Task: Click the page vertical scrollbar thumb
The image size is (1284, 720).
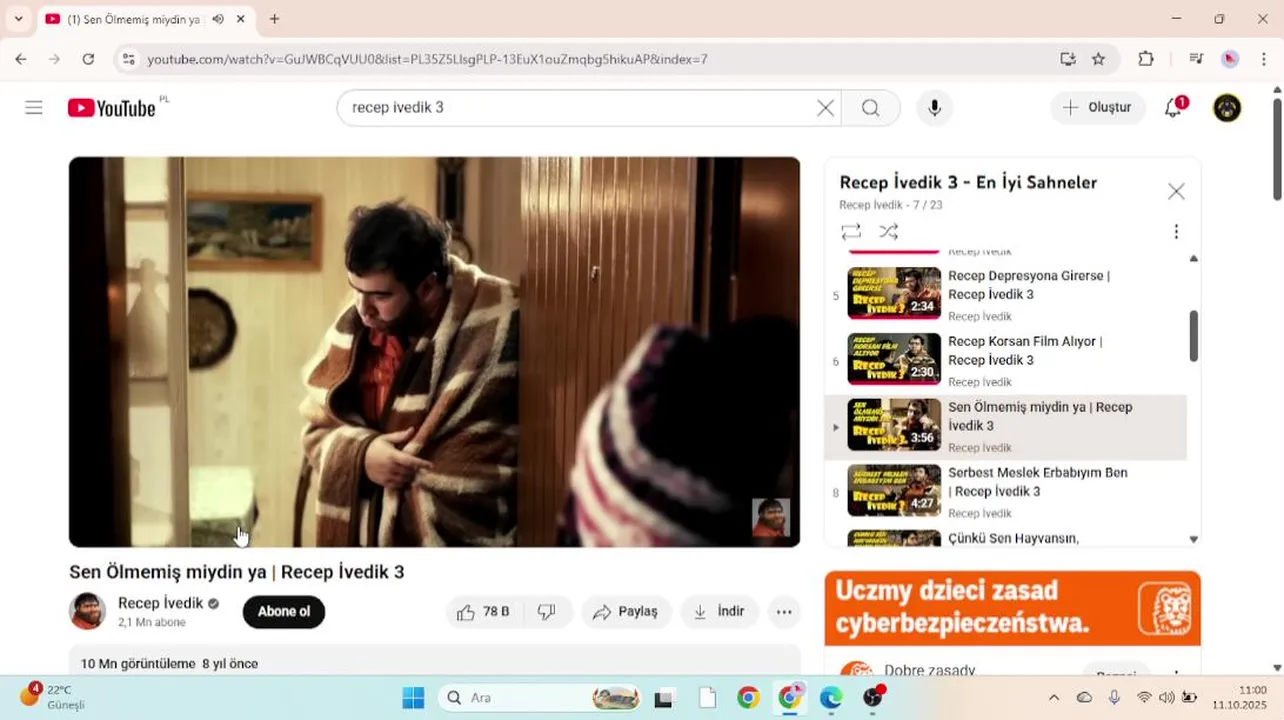Action: 1278,148
